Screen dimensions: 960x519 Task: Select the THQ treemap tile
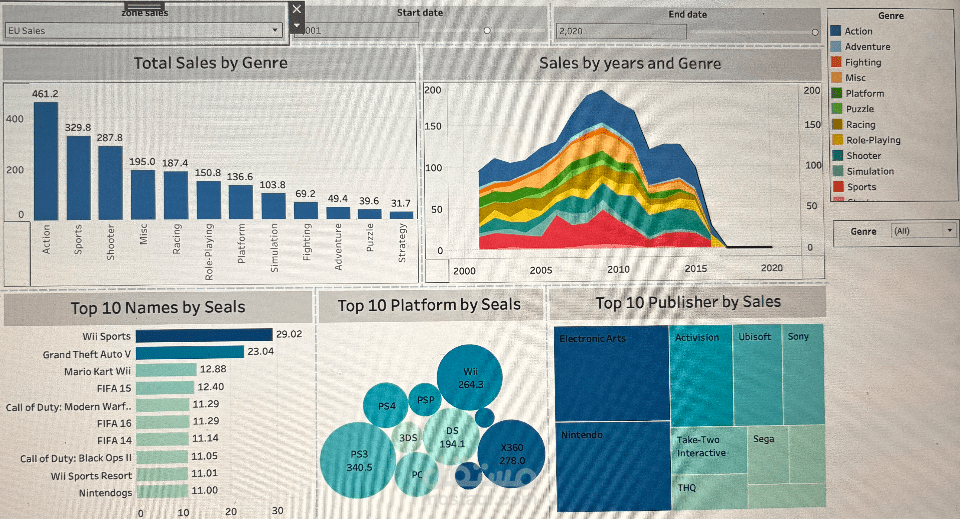pos(710,491)
